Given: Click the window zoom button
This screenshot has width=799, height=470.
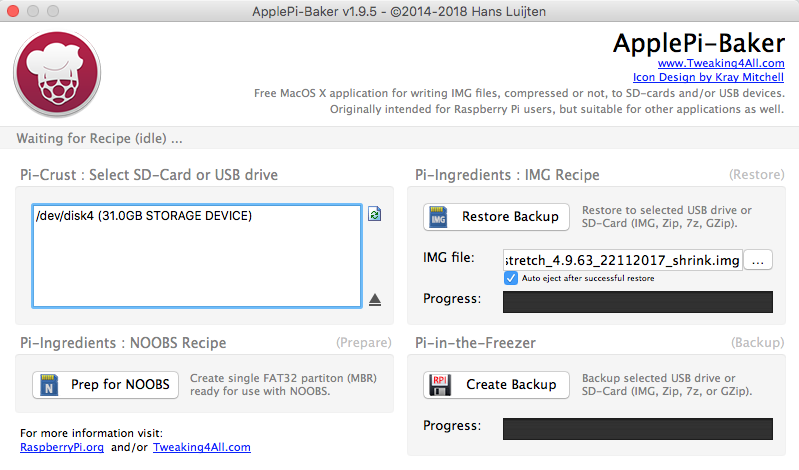Looking at the screenshot, I should [53, 11].
